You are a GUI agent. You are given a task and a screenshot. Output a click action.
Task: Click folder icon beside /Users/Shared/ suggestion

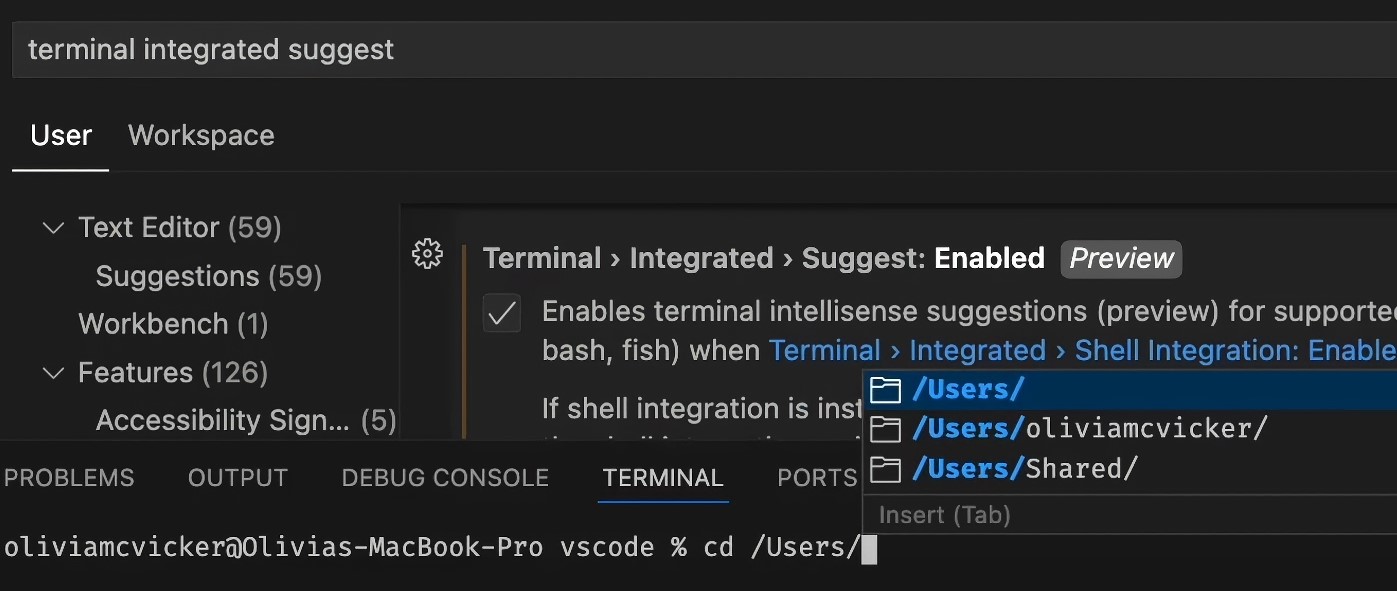pos(885,469)
